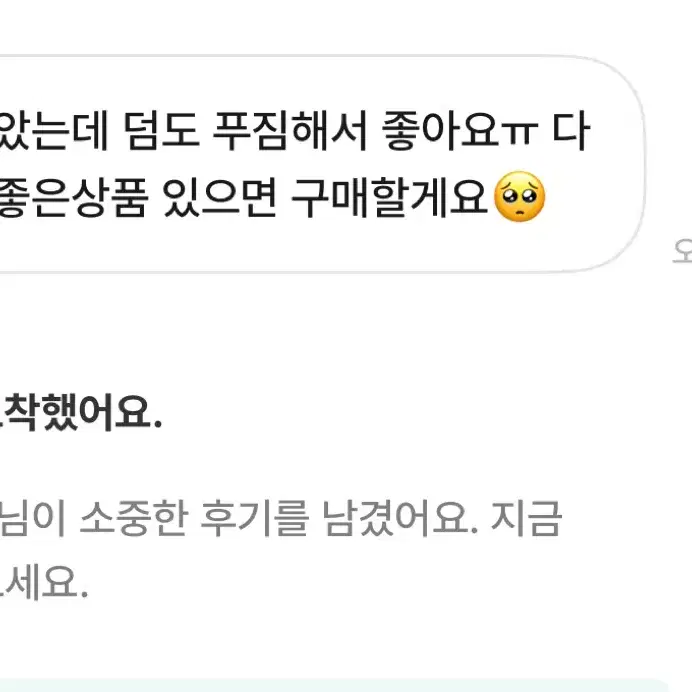Tap the pleading face emoji in message
692x692 pixels.
(519, 197)
